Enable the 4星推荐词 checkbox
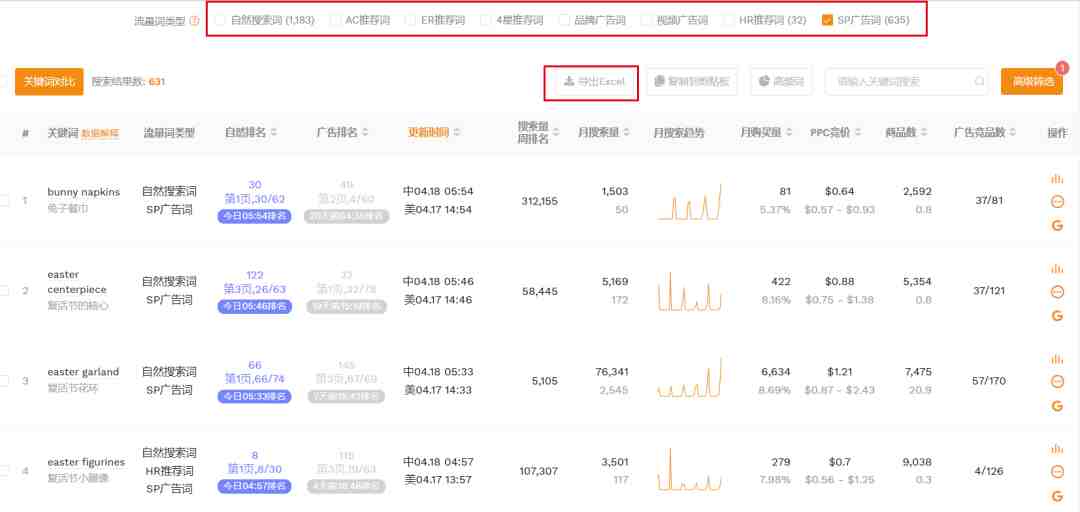Screen dimensions: 1080x512 coord(486,21)
